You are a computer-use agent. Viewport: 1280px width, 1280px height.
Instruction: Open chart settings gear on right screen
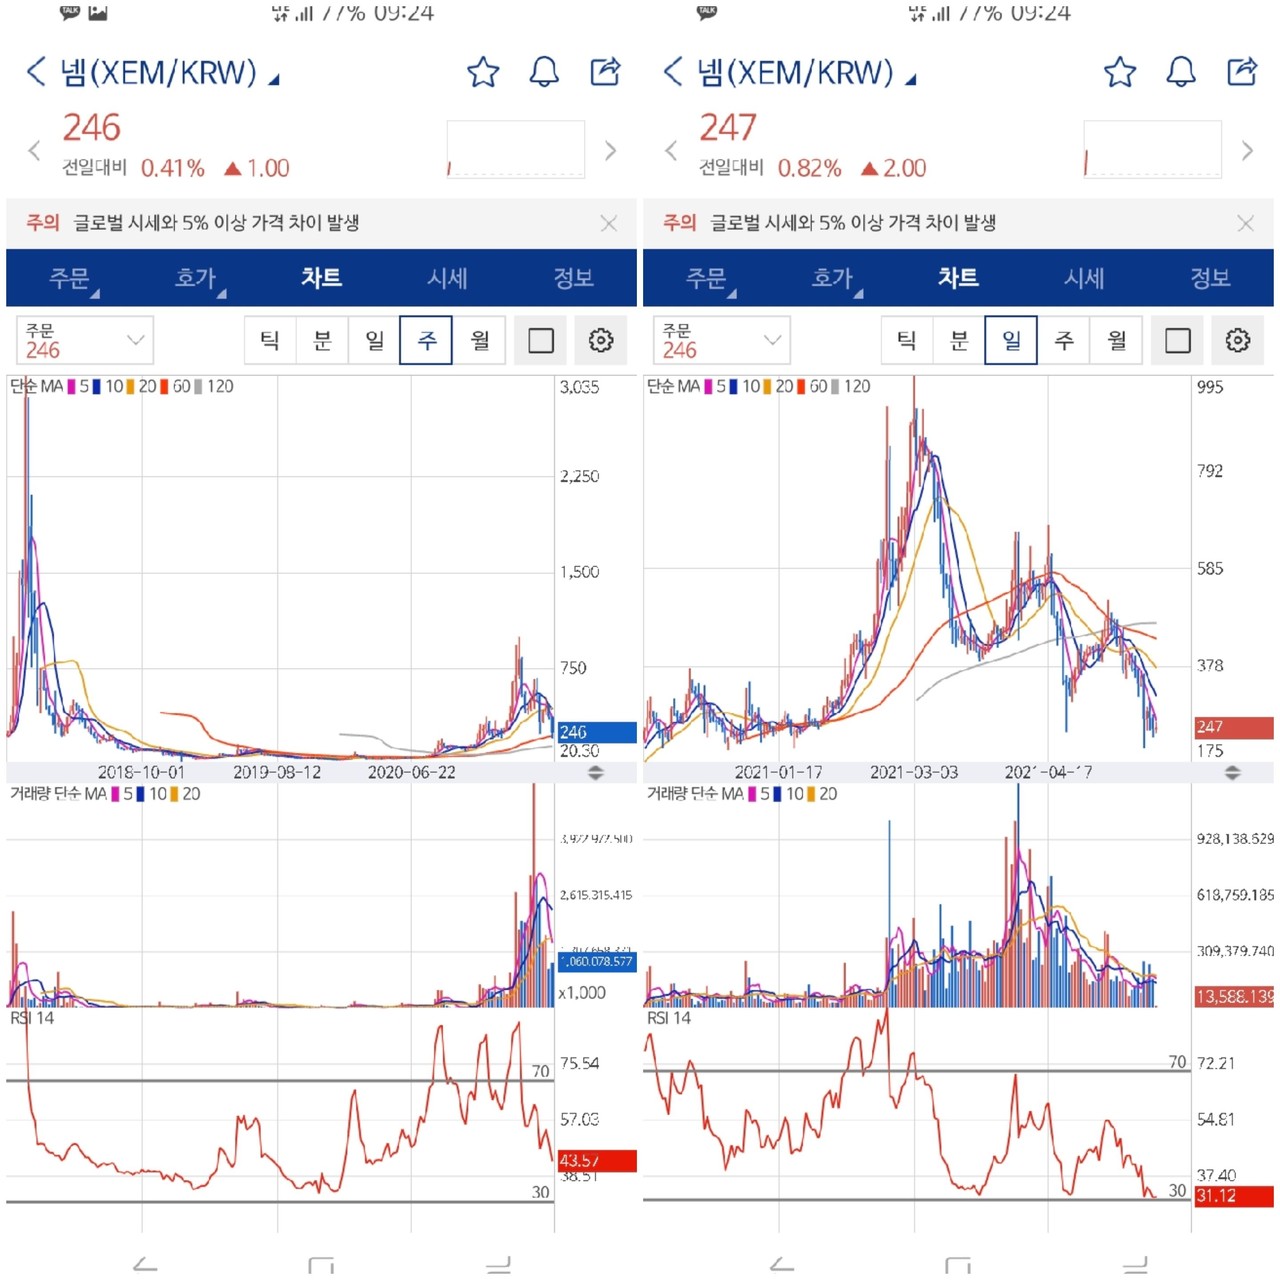click(x=1238, y=341)
